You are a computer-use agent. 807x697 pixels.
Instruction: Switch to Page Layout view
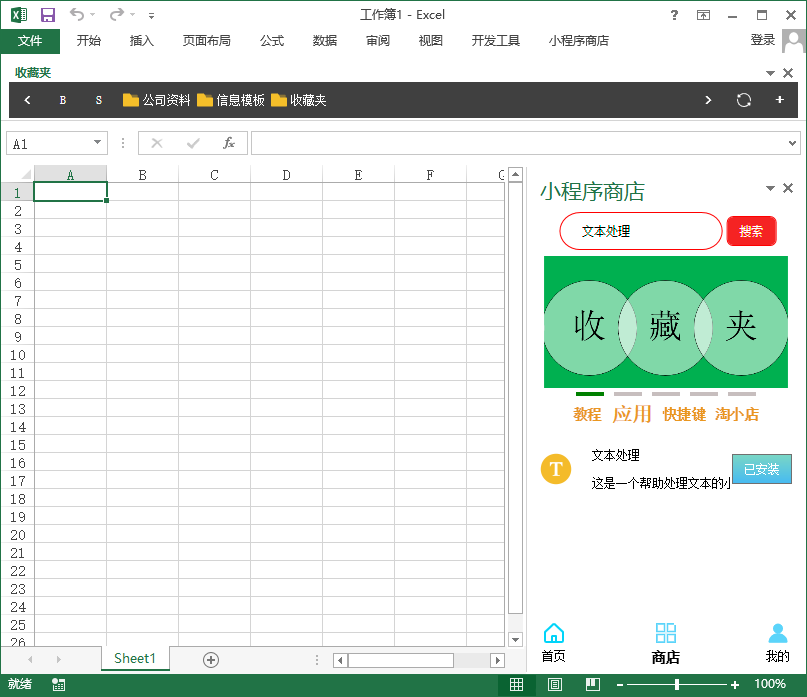(x=554, y=684)
